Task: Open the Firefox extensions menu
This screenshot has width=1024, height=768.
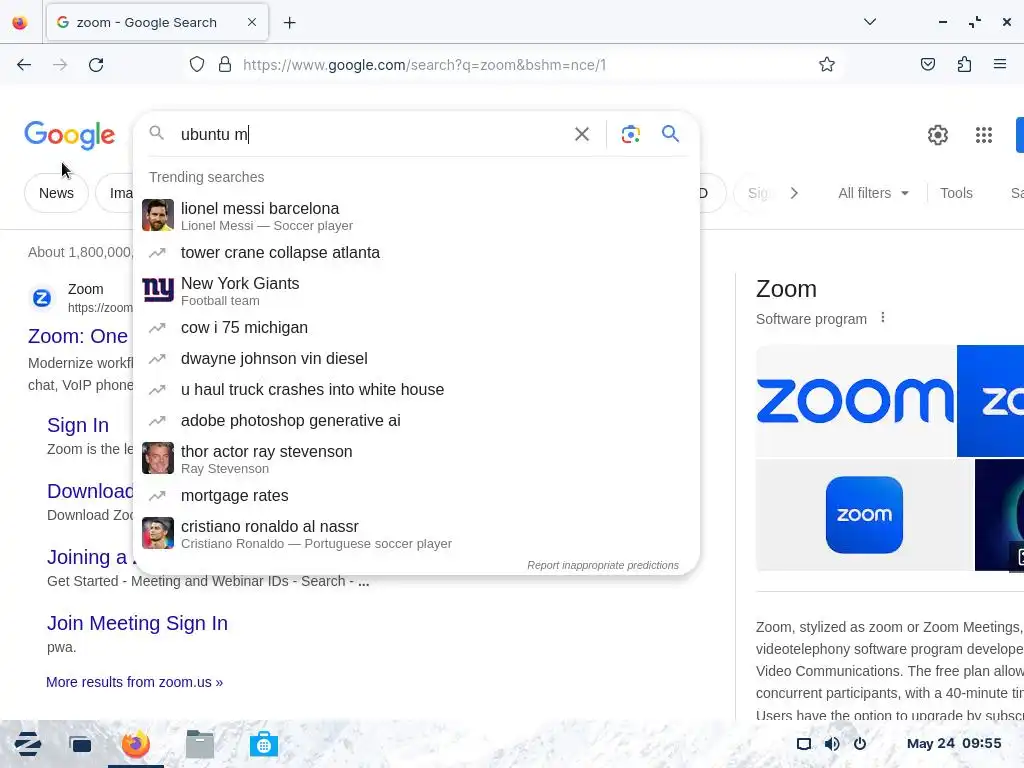Action: (x=964, y=64)
